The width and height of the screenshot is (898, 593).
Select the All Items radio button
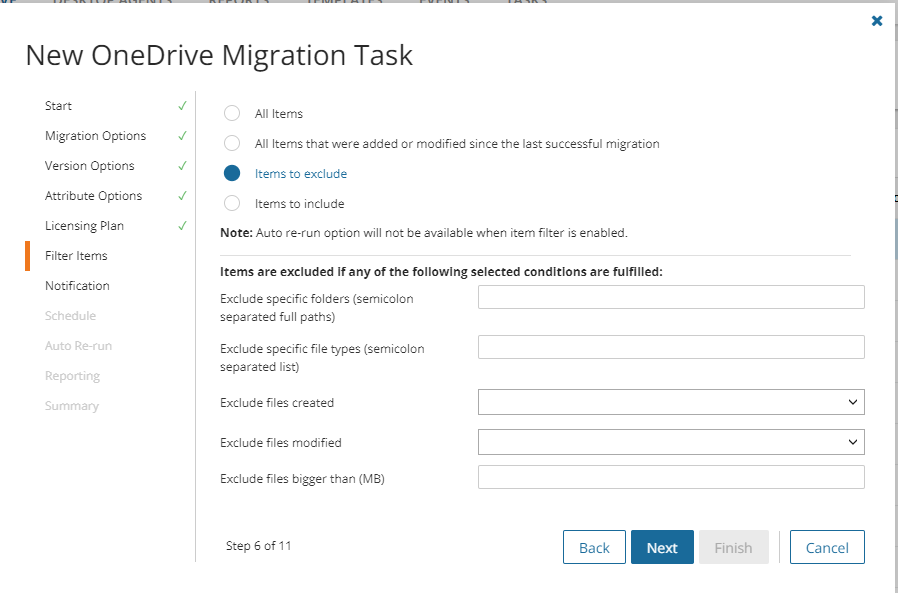pyautogui.click(x=232, y=113)
